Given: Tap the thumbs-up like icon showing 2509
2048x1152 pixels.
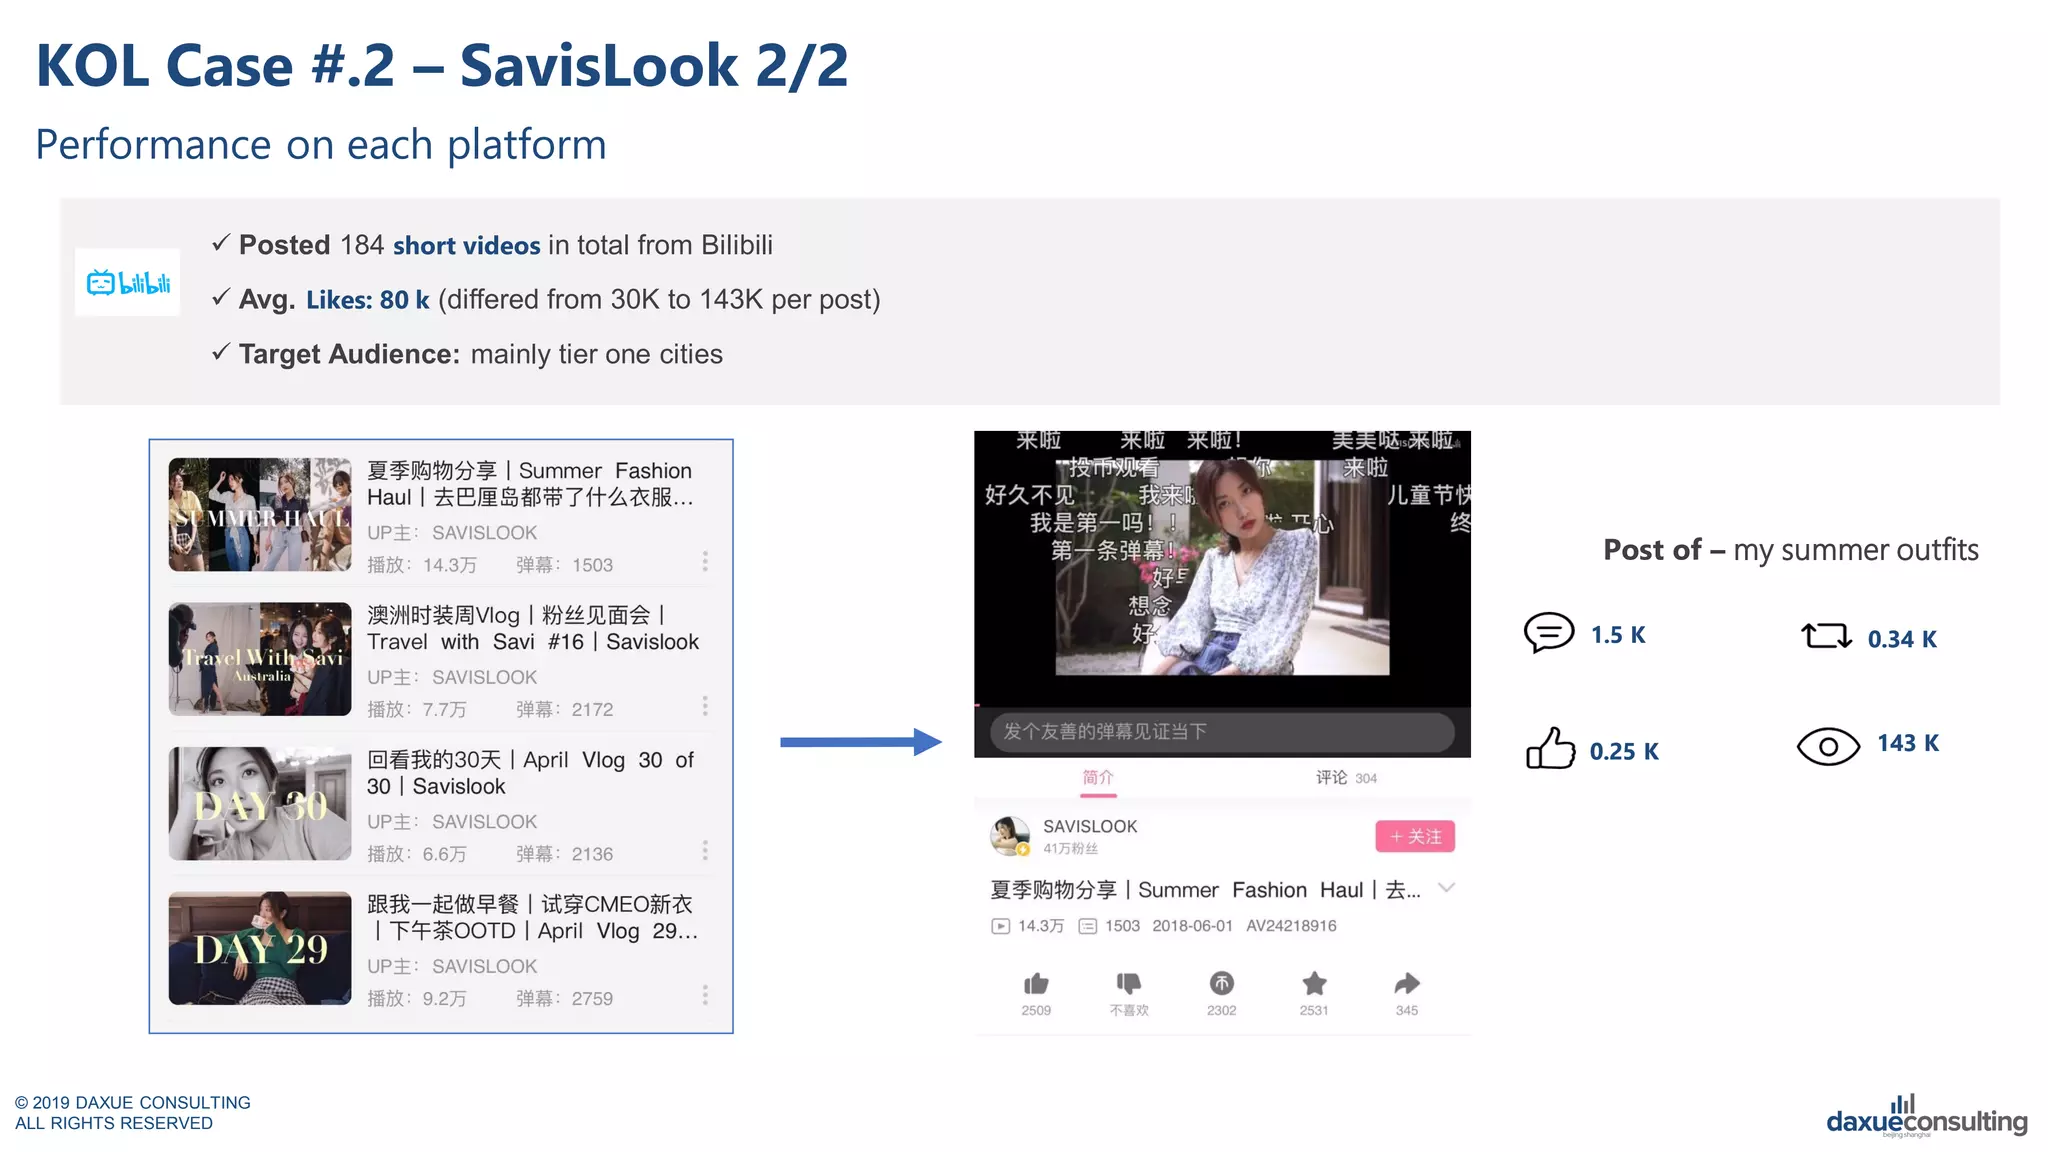Looking at the screenshot, I should (x=1036, y=983).
